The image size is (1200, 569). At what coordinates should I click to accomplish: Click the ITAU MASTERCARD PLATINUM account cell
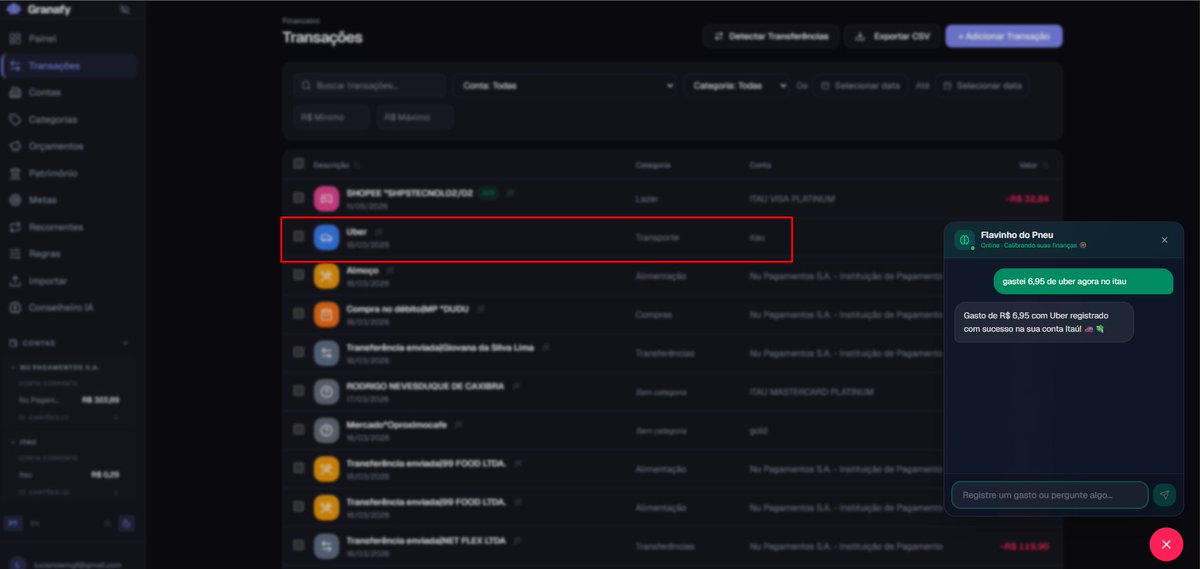(811, 392)
